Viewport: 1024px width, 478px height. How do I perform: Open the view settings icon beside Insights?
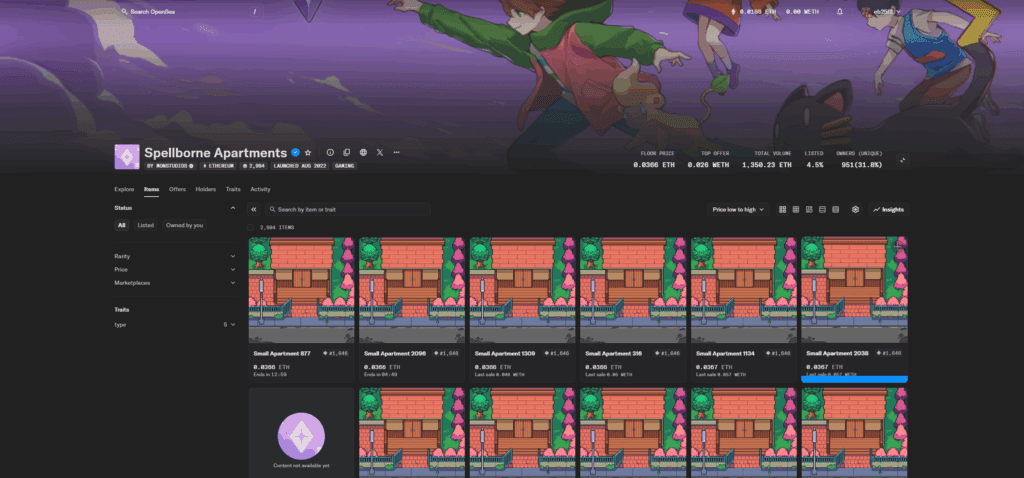pos(855,210)
